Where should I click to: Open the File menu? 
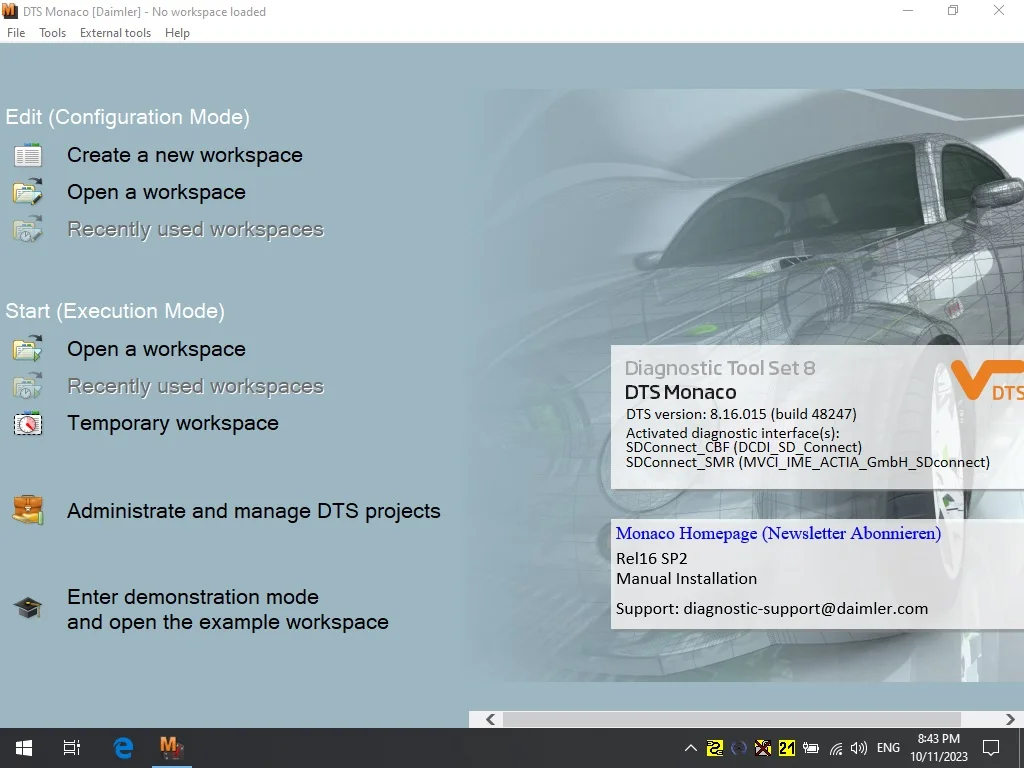(x=16, y=33)
